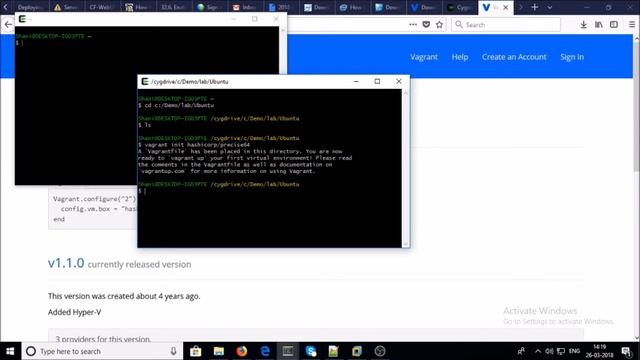Screen dimensions: 640x360
Task: Click Create an Account link
Action: [x=514, y=57]
